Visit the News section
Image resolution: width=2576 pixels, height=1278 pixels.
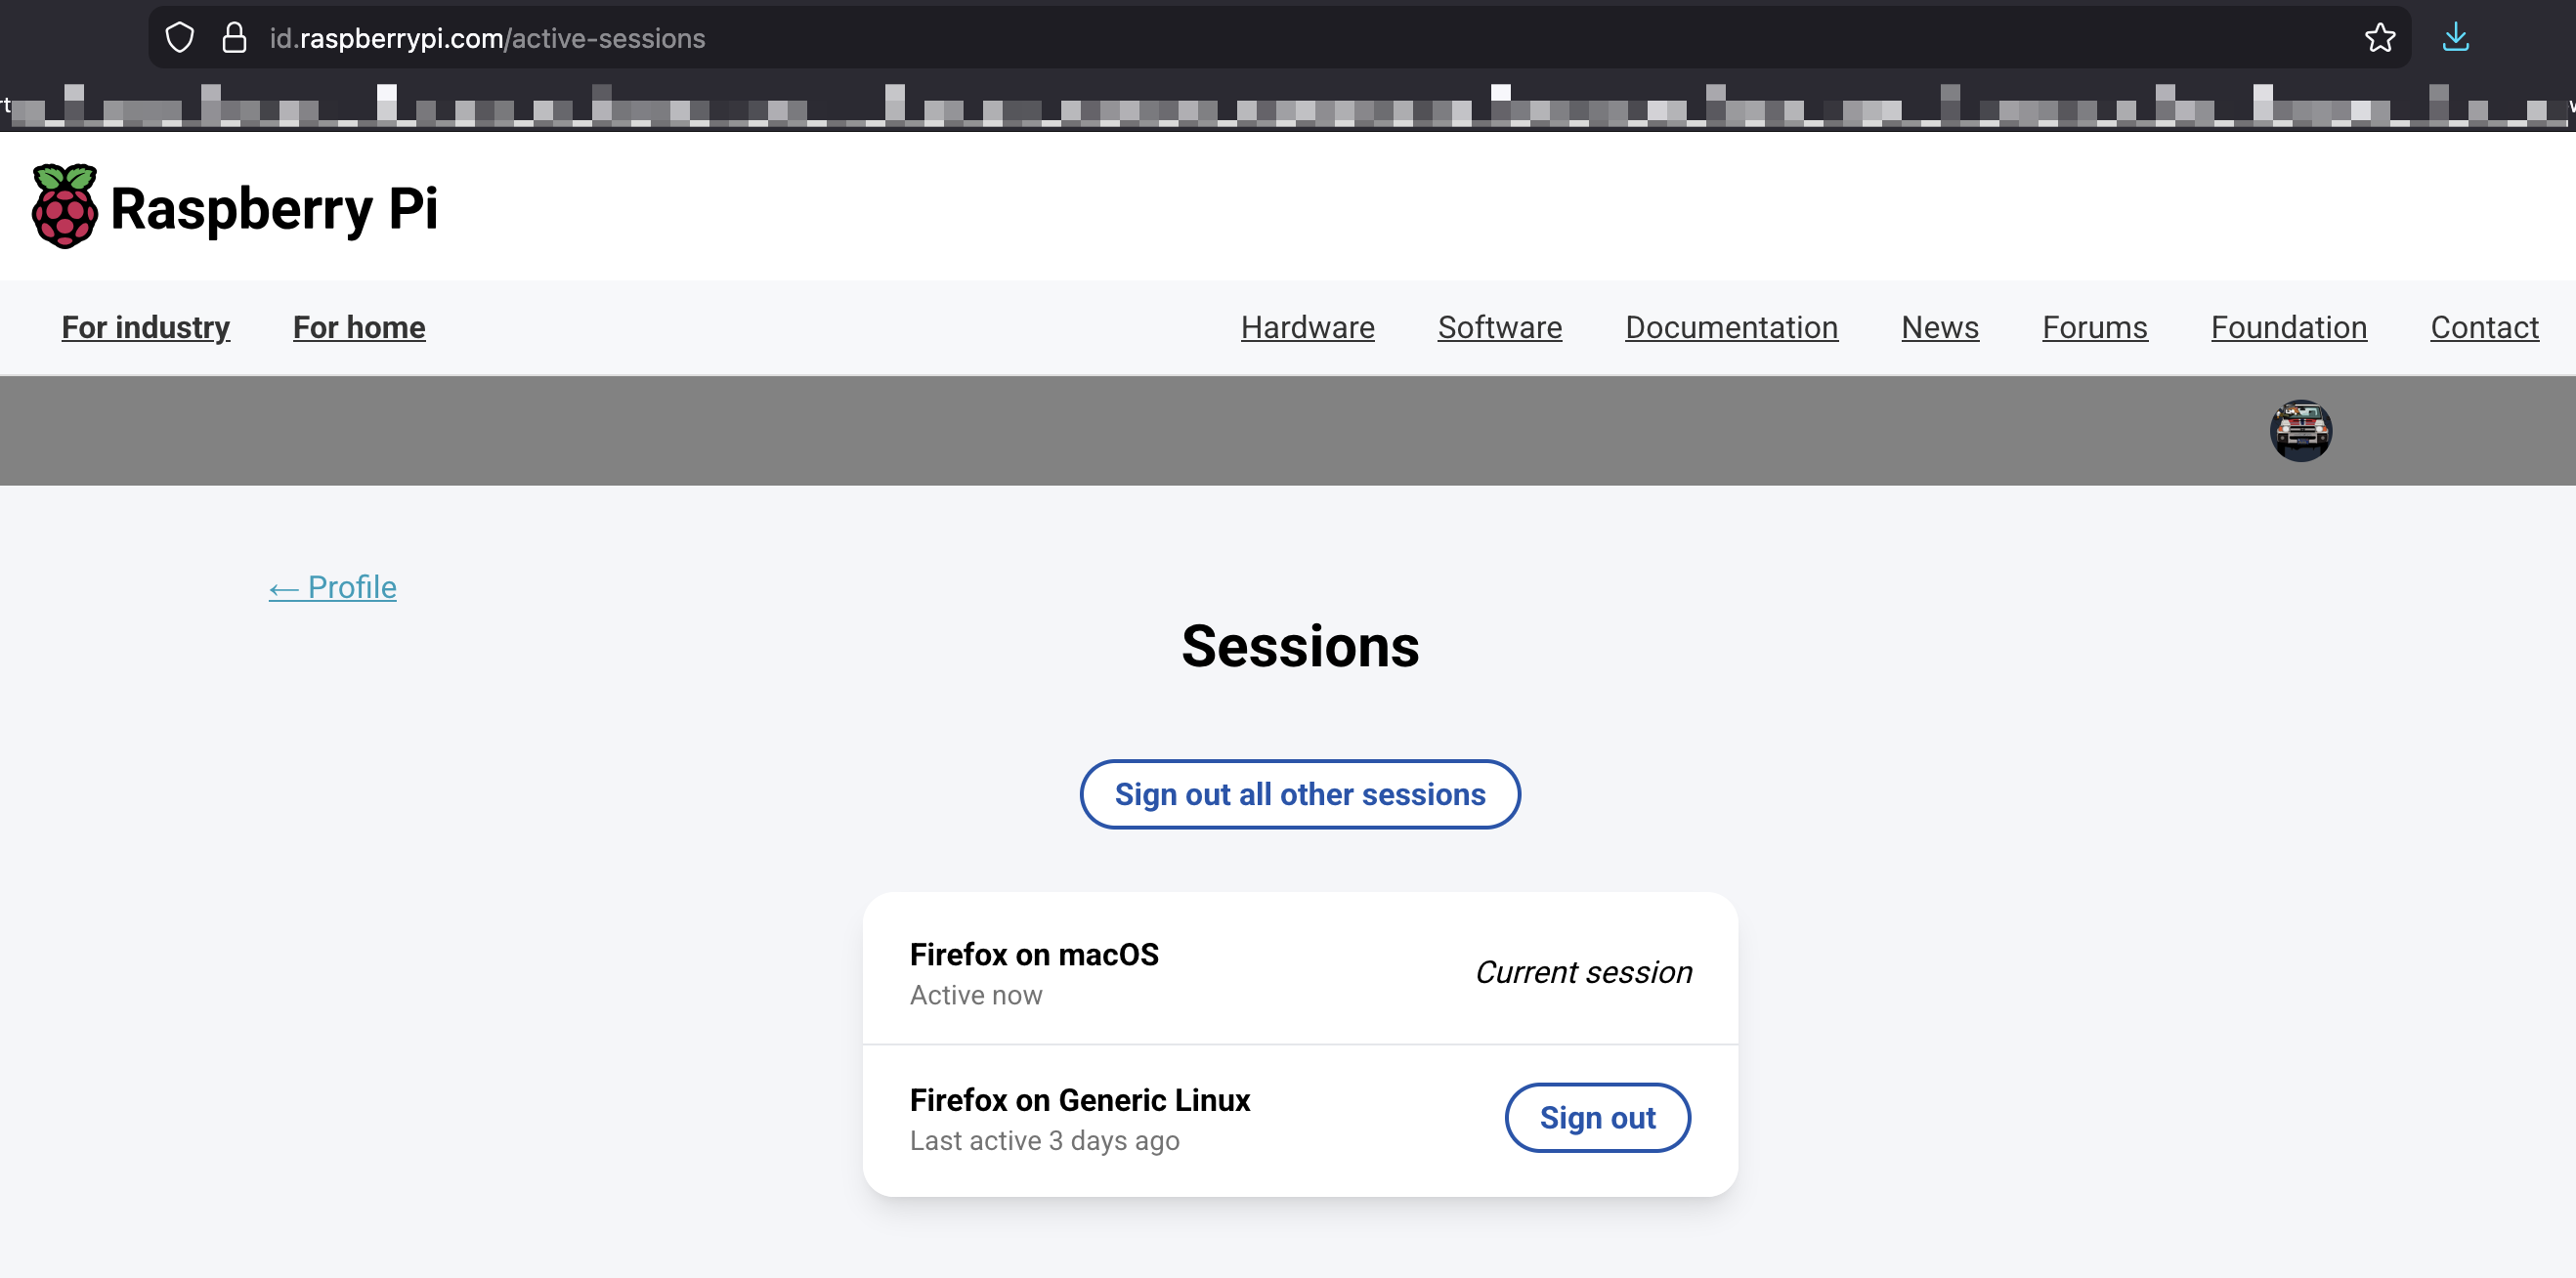coord(1939,327)
